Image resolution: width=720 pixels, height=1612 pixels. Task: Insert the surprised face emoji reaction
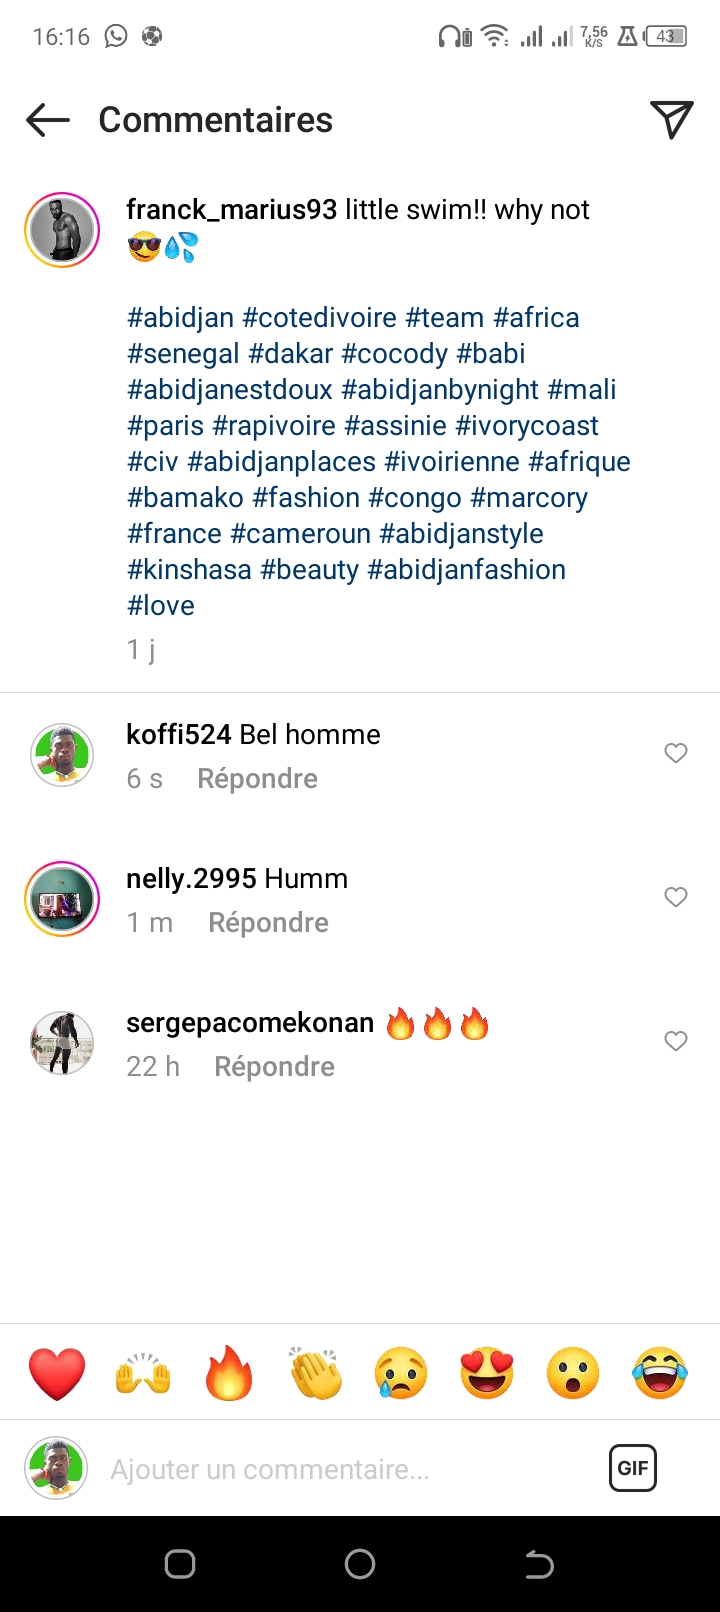573,1373
